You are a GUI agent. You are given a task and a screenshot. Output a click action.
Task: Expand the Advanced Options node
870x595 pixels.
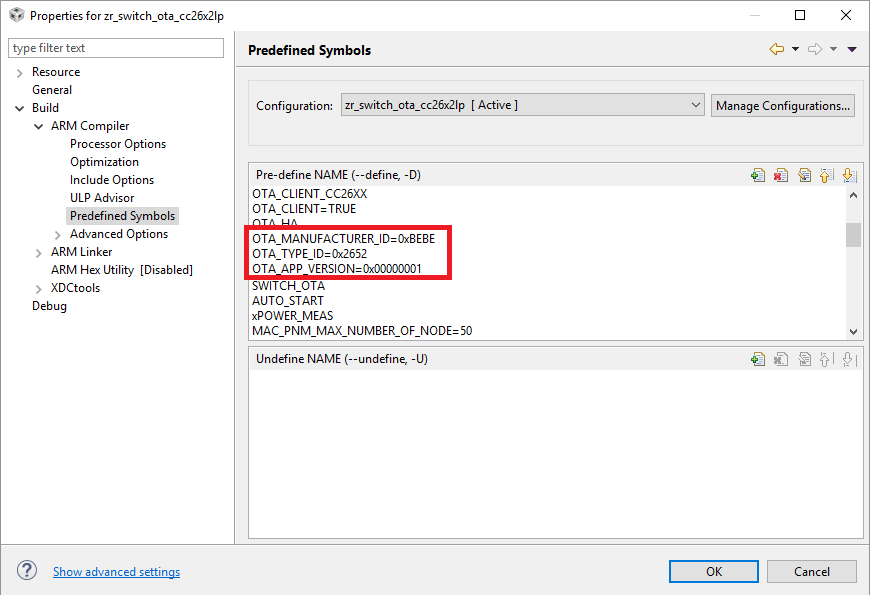58,234
